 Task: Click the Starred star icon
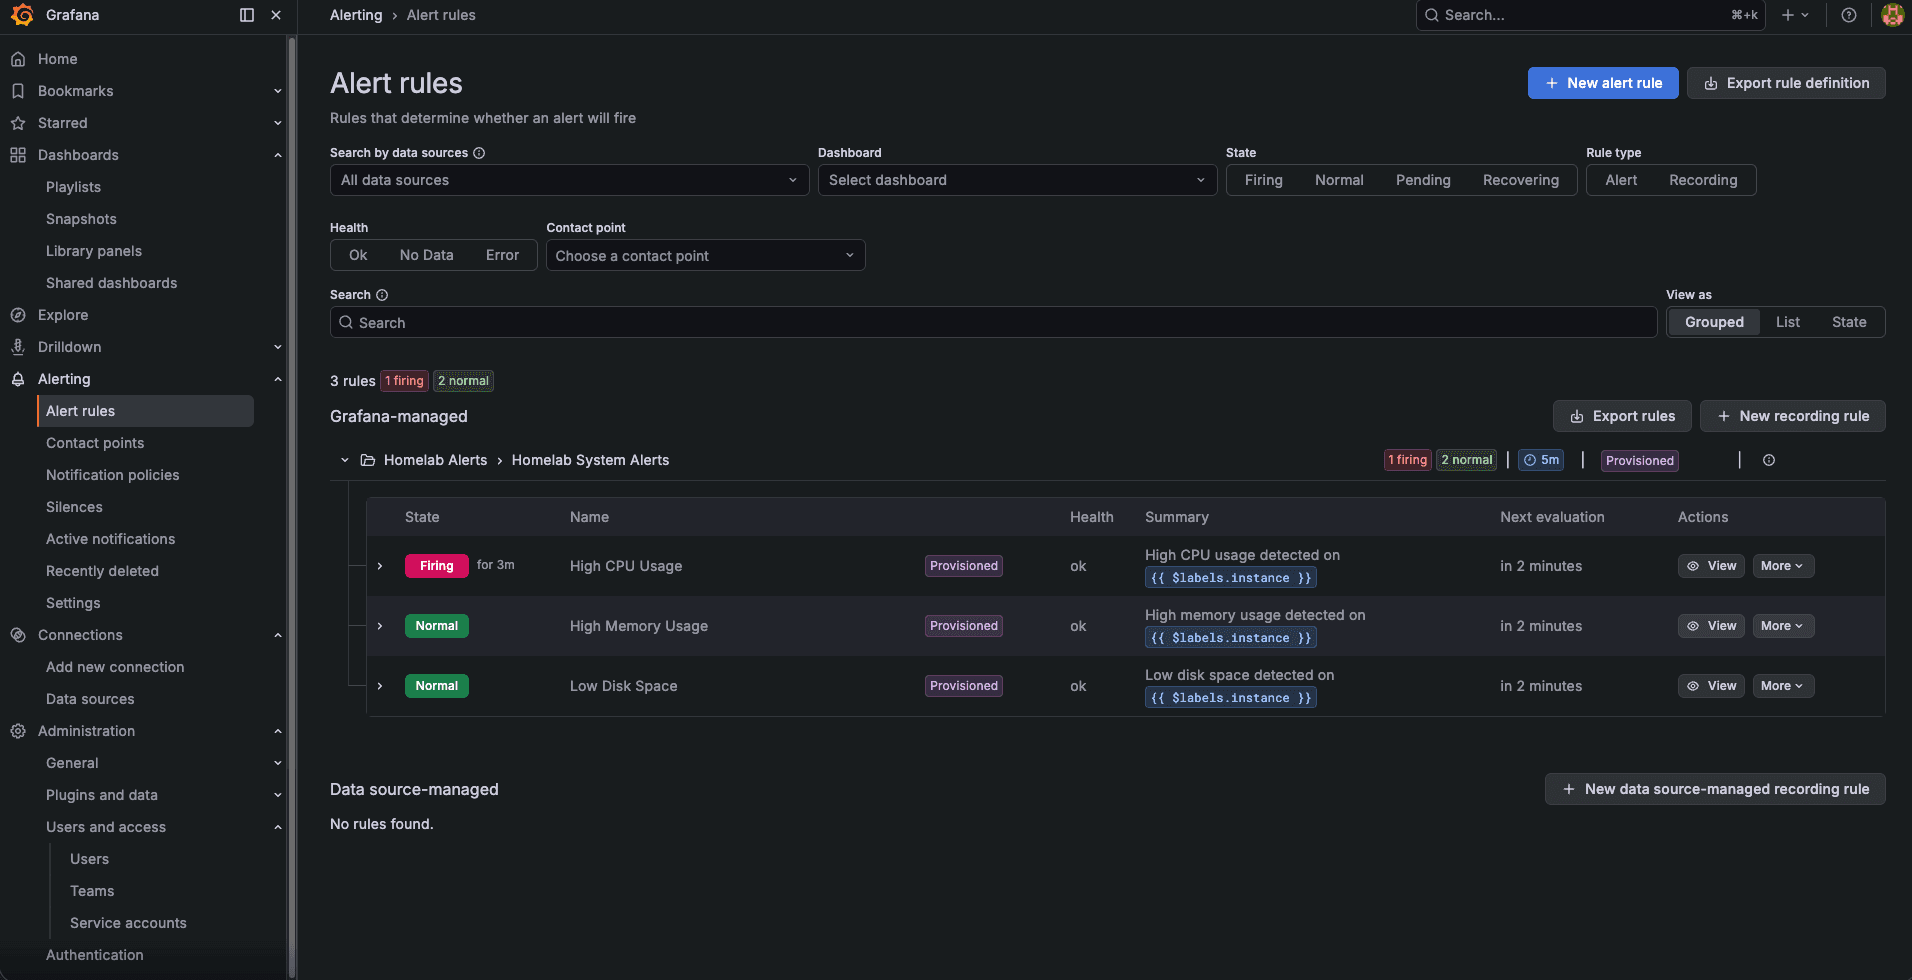click(18, 123)
